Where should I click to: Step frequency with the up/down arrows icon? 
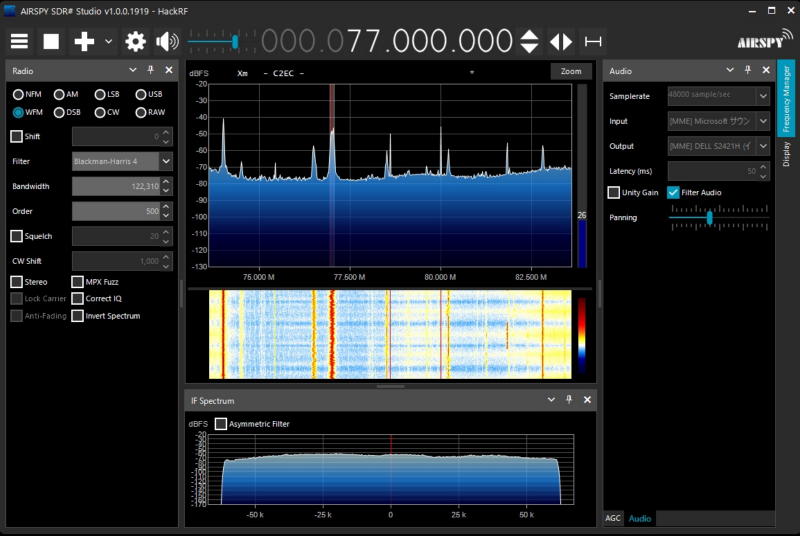tap(529, 41)
